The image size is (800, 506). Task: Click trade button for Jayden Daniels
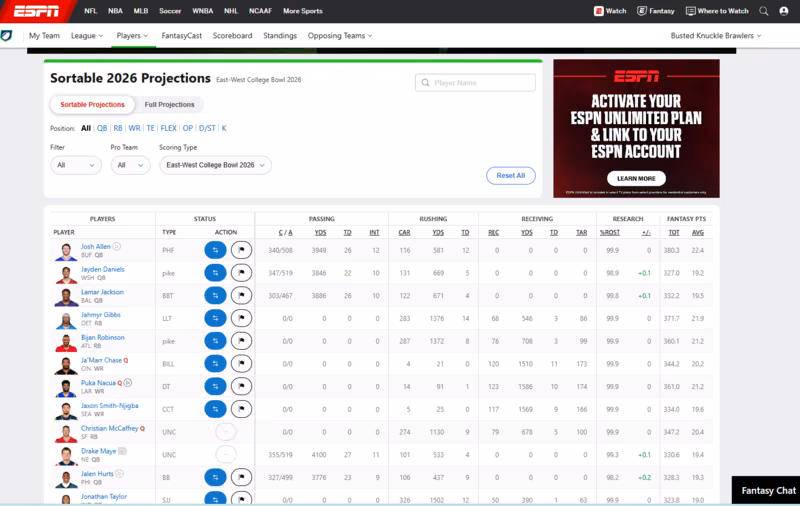(215, 273)
